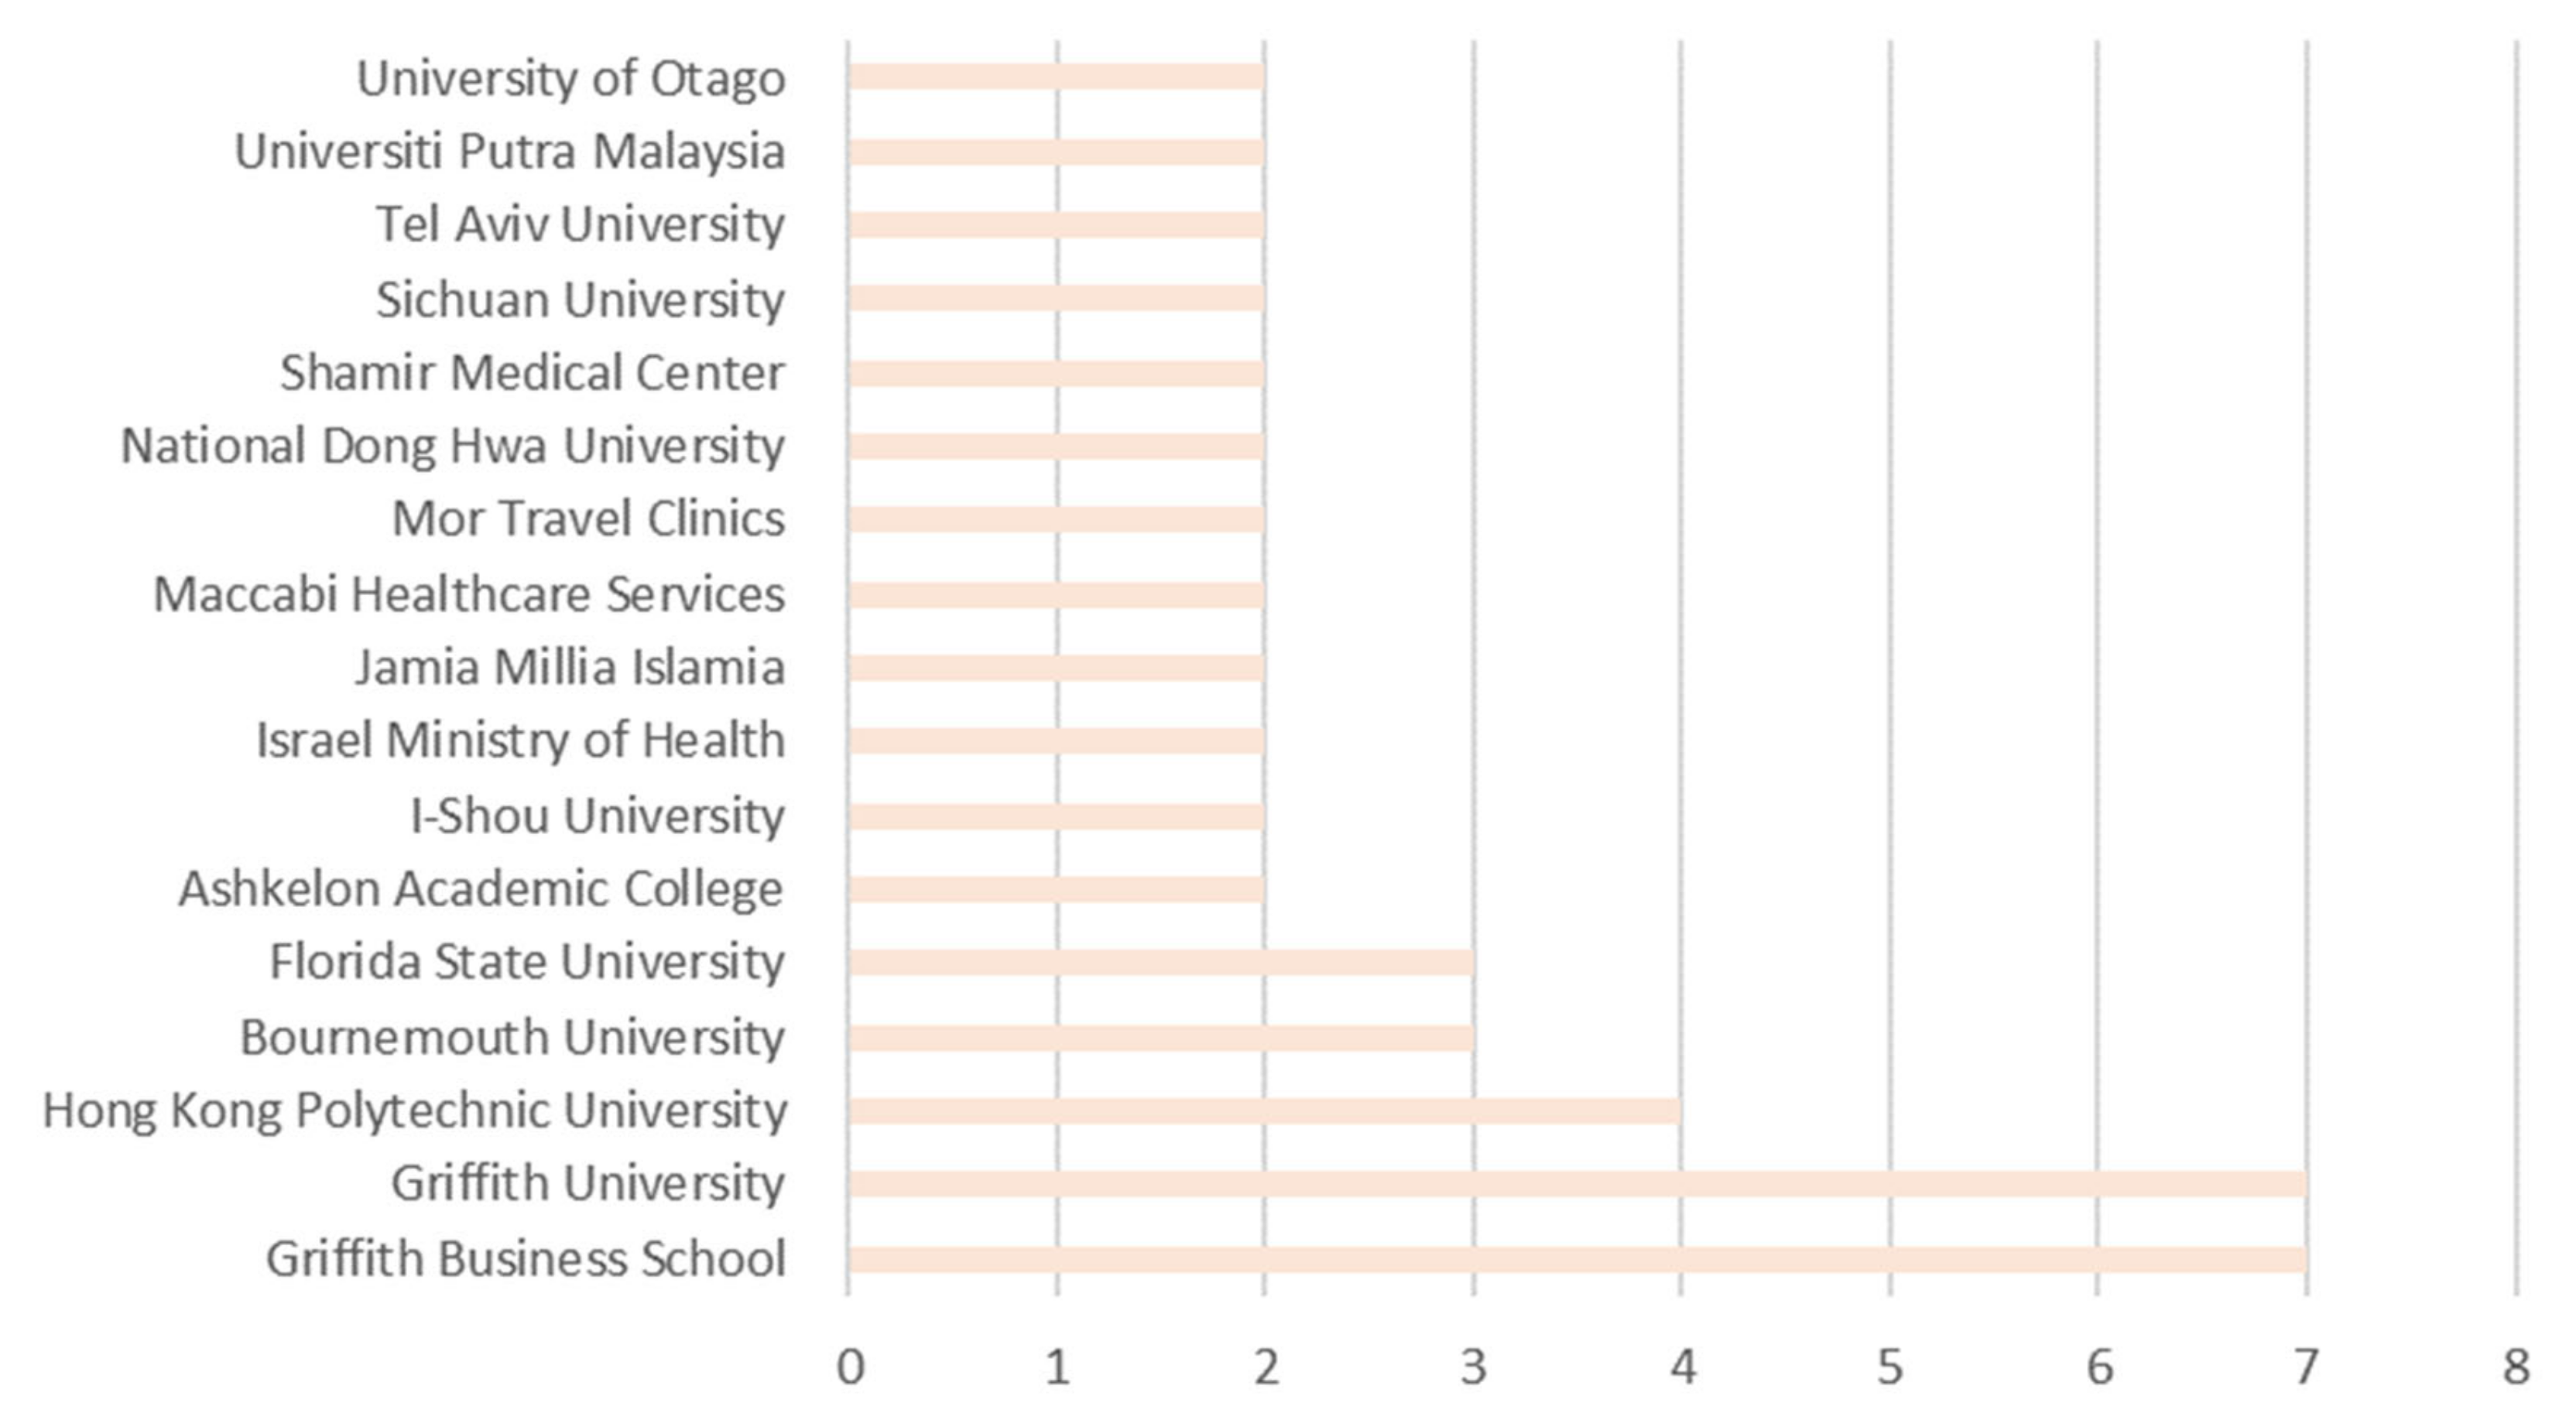
Task: Click the Griffith Business School bar
Action: pos(1576,1259)
